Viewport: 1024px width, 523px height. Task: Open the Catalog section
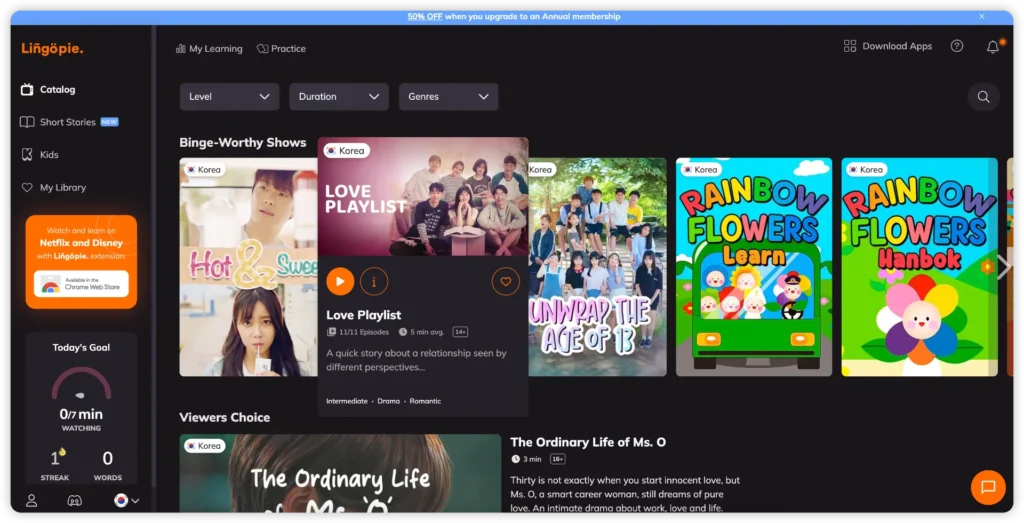48,89
